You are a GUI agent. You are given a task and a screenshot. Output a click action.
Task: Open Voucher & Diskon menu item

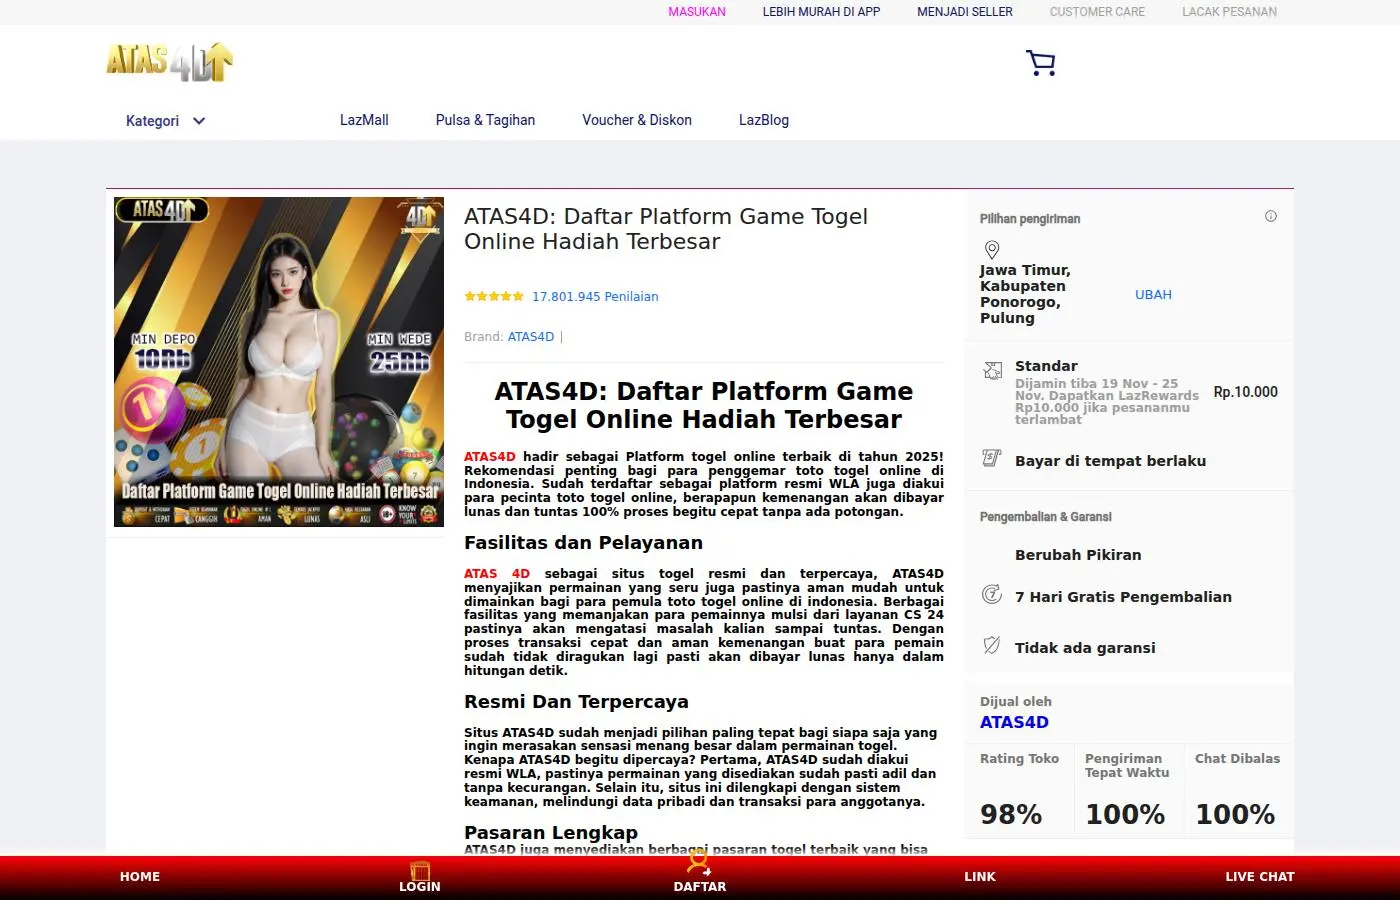[x=637, y=120]
